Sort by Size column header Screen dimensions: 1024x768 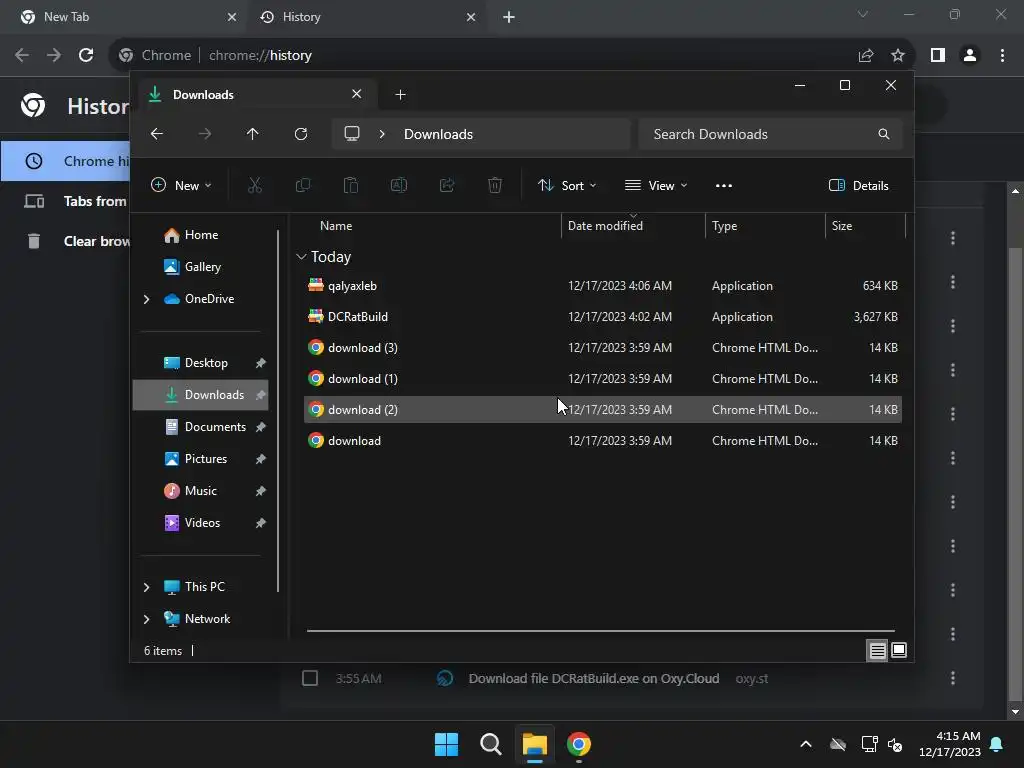pos(842,226)
